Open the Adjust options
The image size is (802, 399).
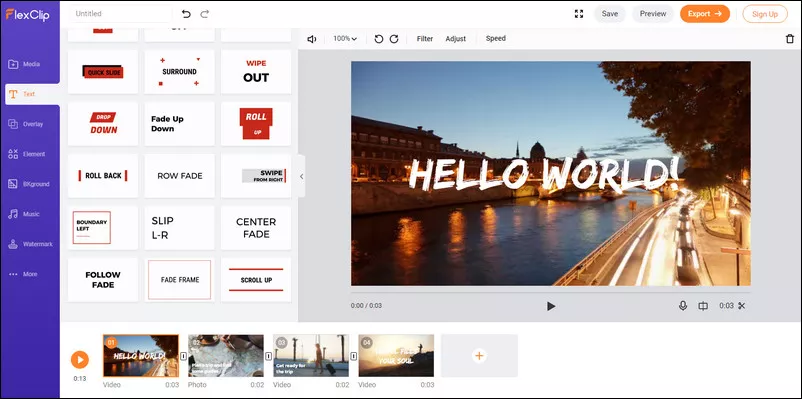[455, 38]
